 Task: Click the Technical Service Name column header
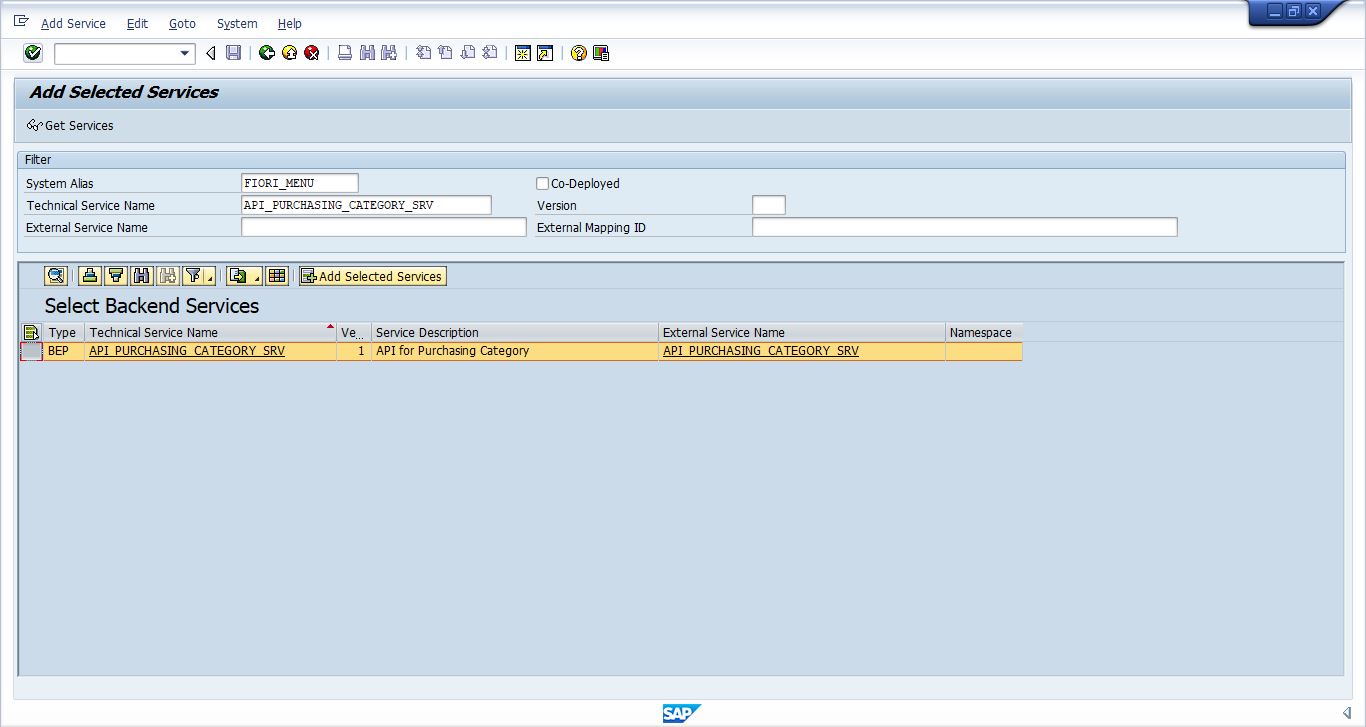coord(210,332)
